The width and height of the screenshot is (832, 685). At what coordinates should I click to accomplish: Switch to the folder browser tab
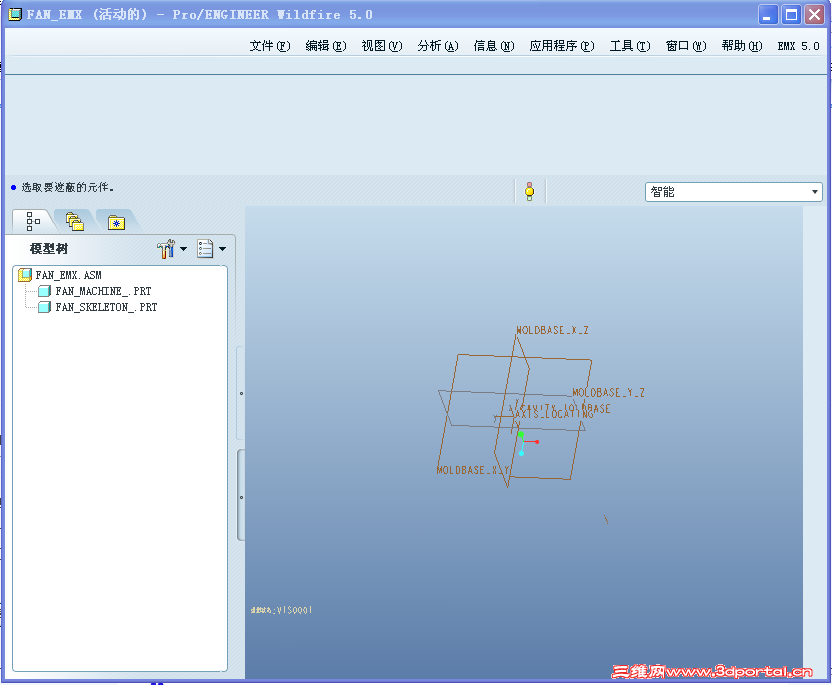[75, 221]
